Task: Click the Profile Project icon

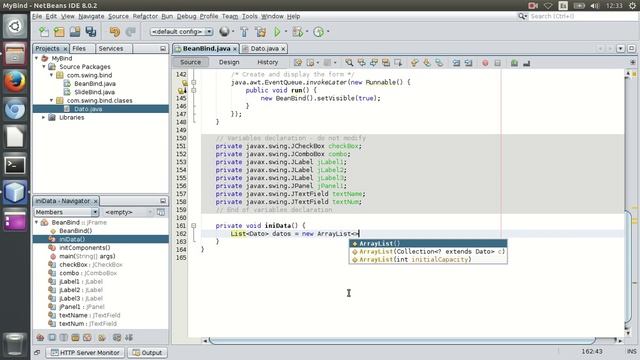Action: [x=318, y=32]
